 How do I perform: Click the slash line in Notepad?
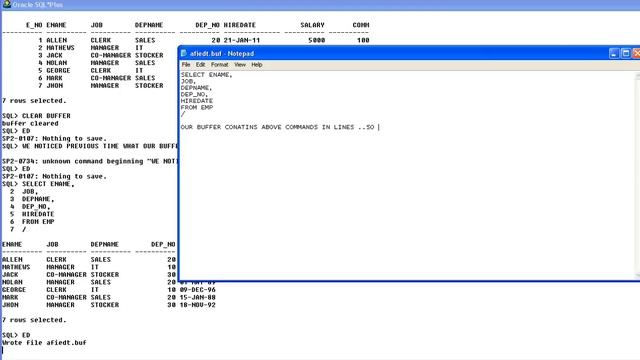(183, 114)
